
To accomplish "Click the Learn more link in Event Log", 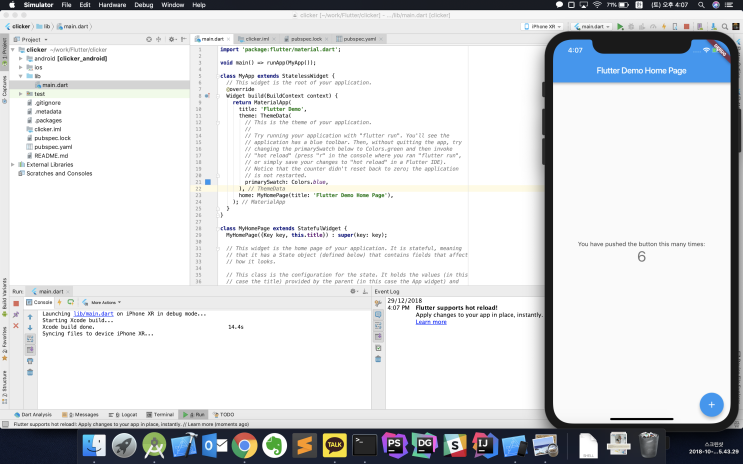I will pos(431,322).
